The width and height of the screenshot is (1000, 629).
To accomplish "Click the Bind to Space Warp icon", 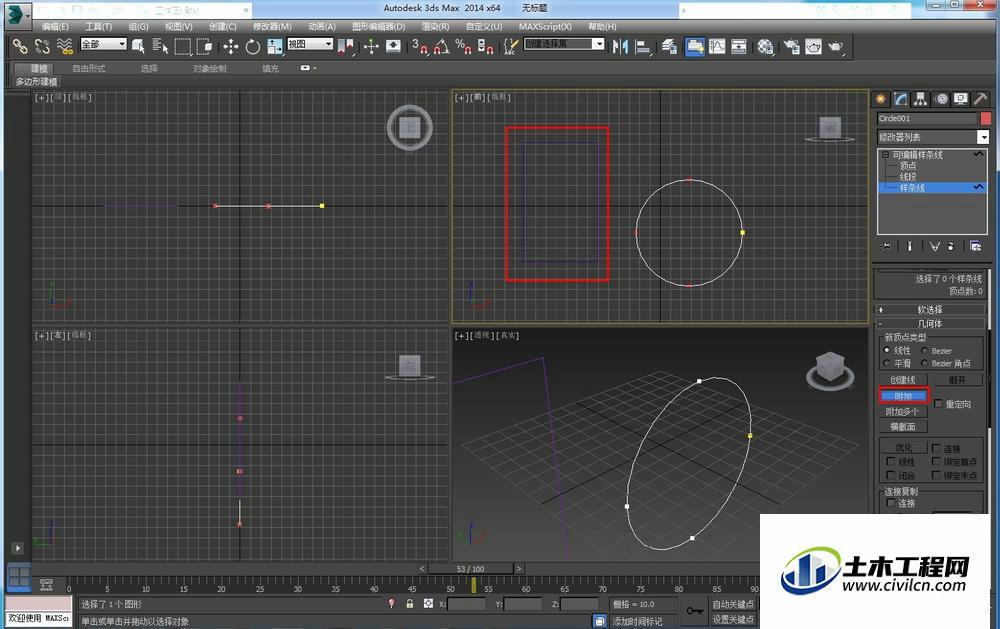I will click(64, 46).
